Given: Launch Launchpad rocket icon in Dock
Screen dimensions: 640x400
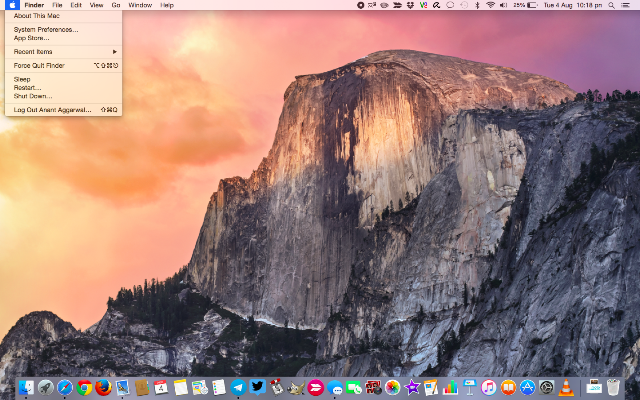Looking at the screenshot, I should (x=46, y=387).
